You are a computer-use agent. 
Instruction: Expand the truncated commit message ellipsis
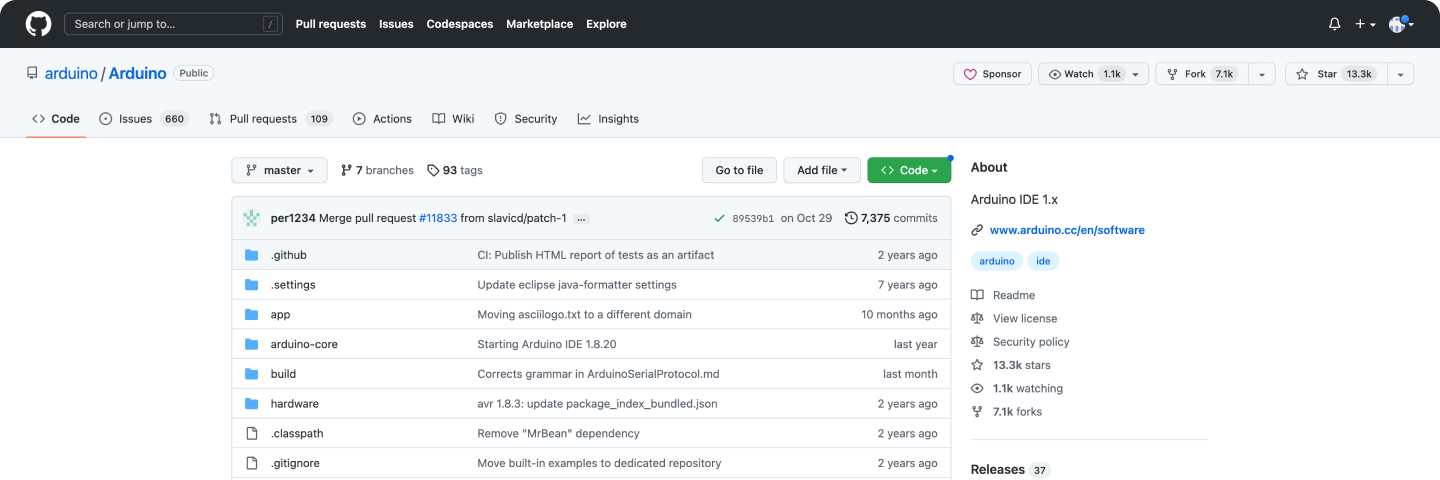click(581, 219)
